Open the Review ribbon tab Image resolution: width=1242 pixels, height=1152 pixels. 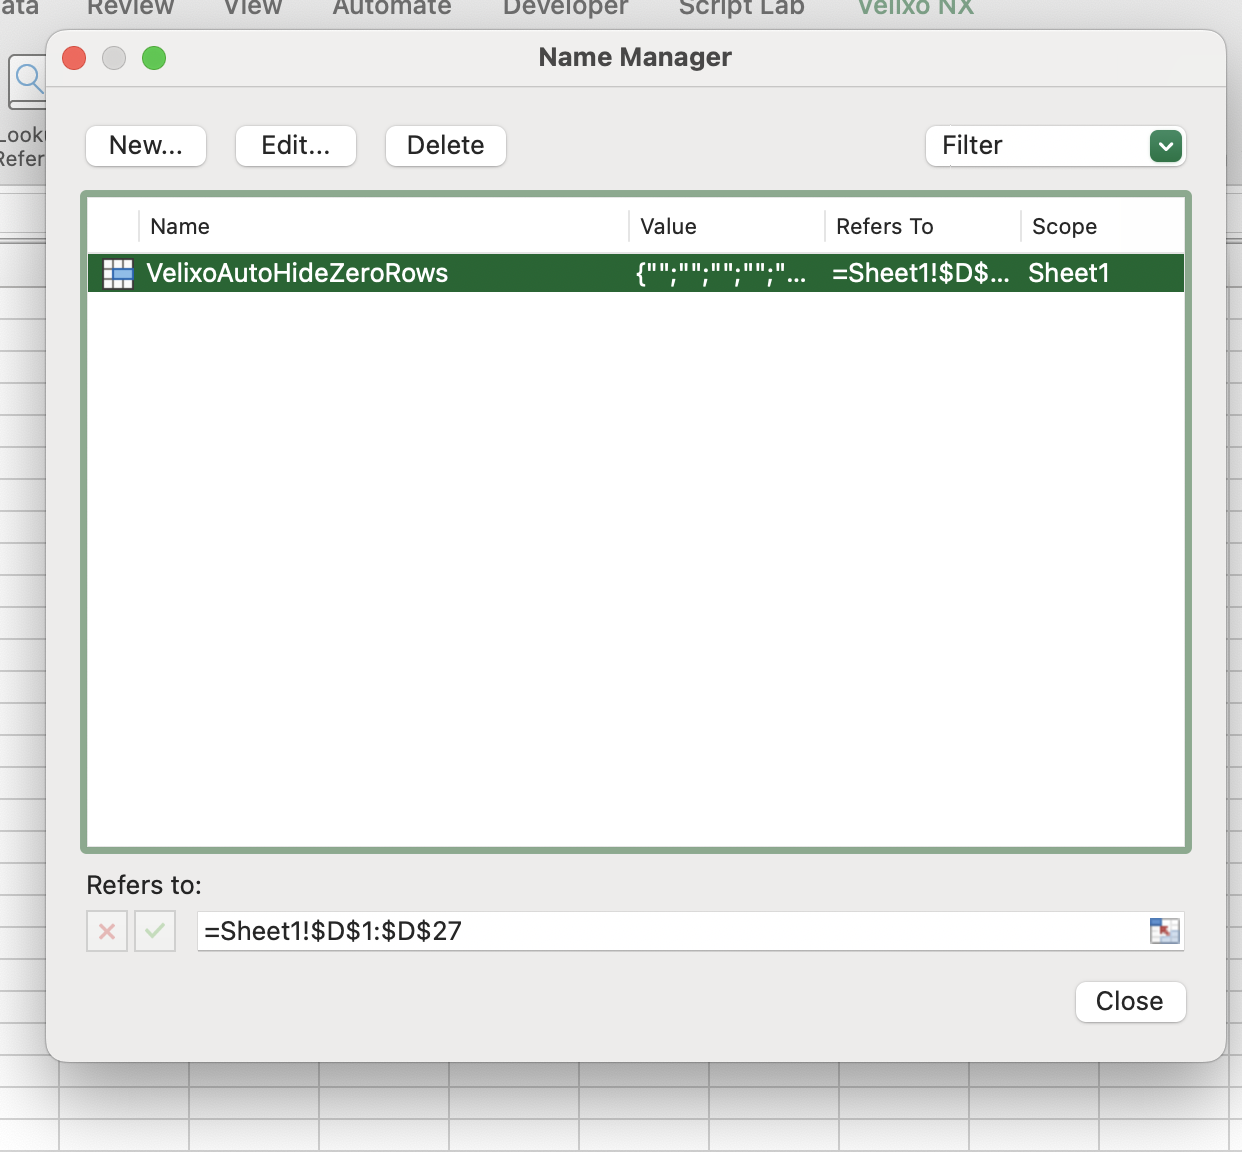(x=130, y=8)
